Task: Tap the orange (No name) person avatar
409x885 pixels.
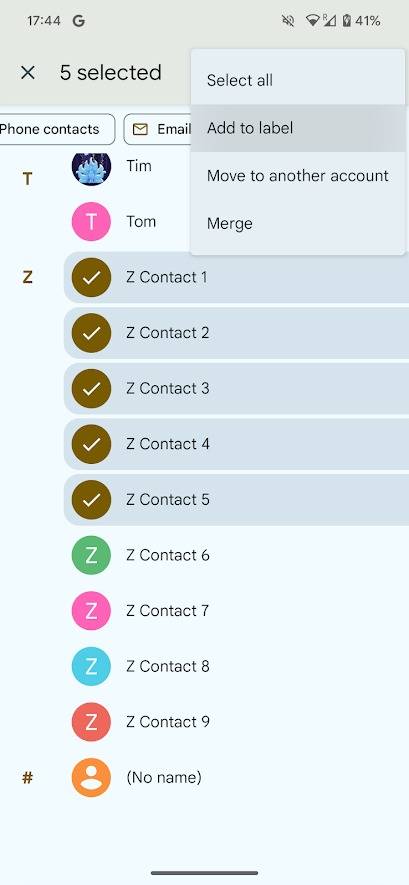Action: pos(91,778)
